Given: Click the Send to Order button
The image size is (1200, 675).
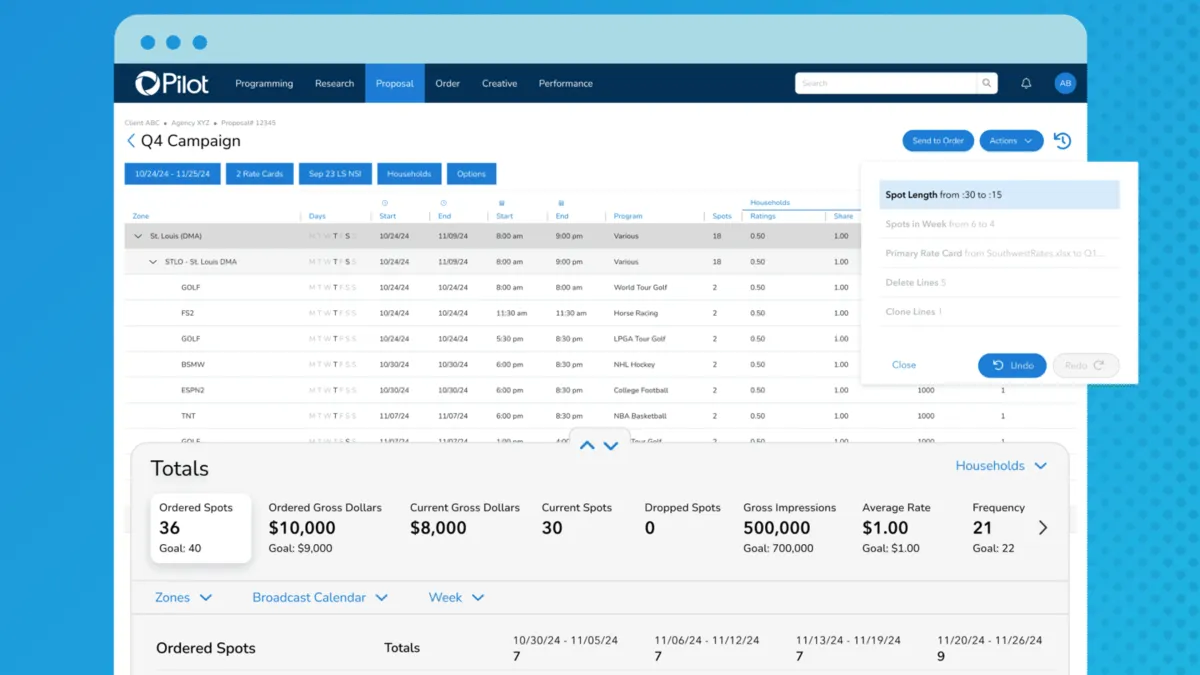Looking at the screenshot, I should [x=937, y=140].
